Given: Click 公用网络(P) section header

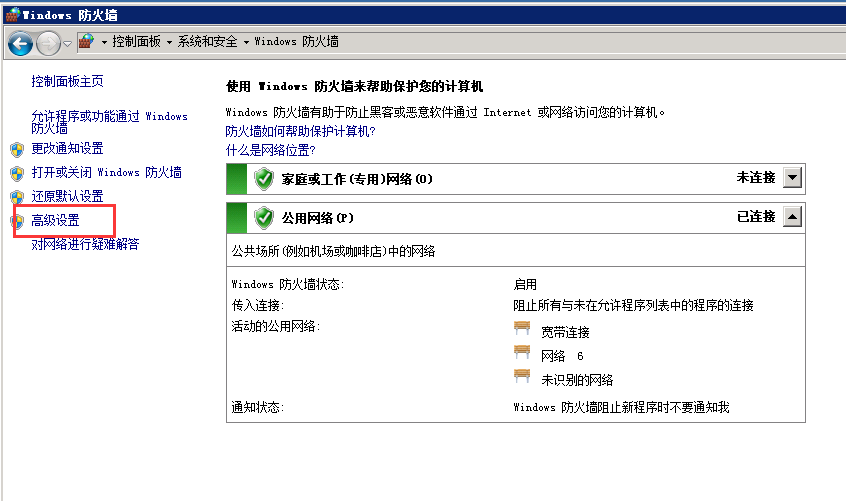Looking at the screenshot, I should [x=516, y=218].
